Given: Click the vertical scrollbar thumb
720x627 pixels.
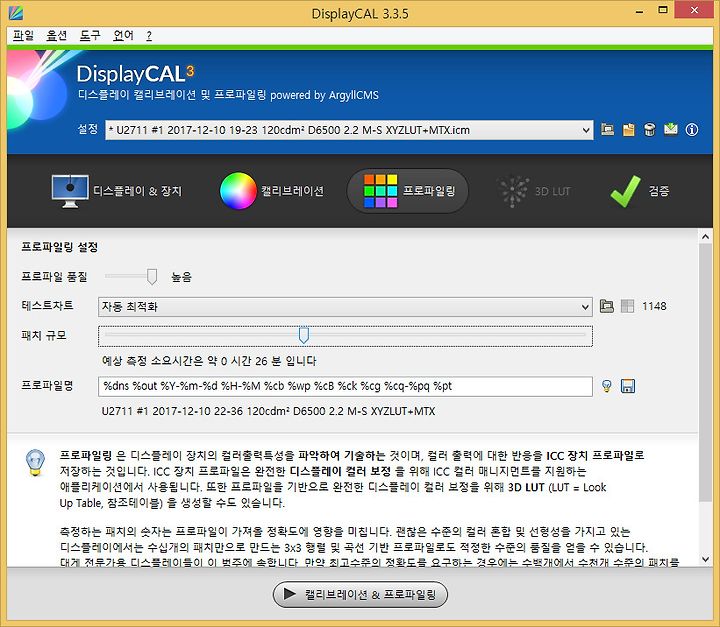Looking at the screenshot, I should tap(705, 373).
